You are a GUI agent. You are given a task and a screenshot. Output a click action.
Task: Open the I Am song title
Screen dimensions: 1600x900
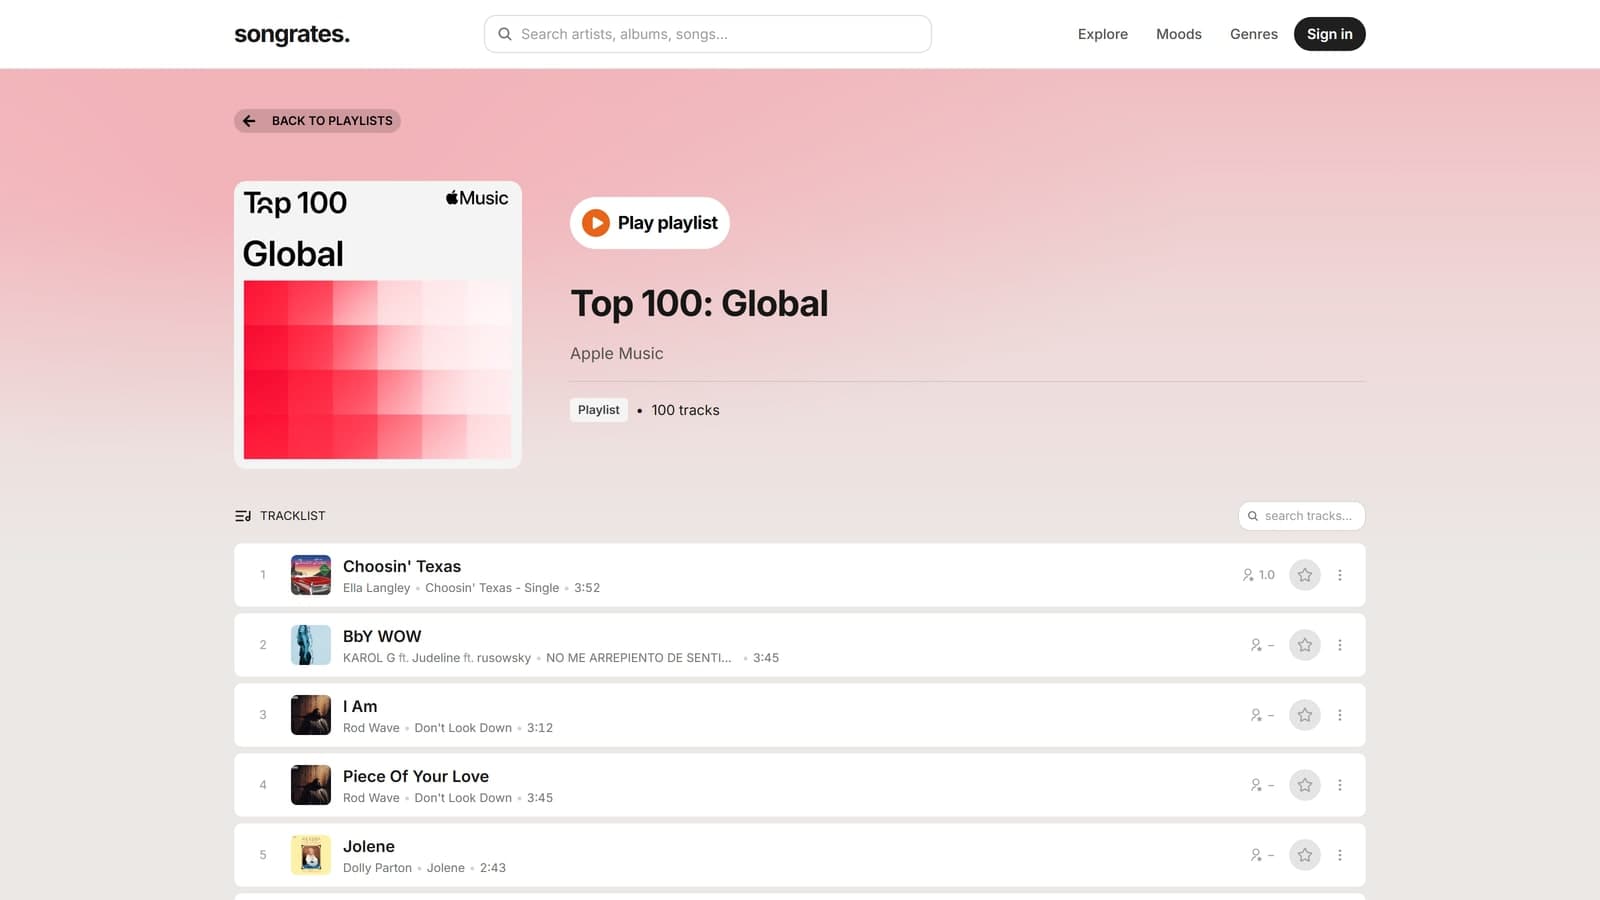(360, 706)
